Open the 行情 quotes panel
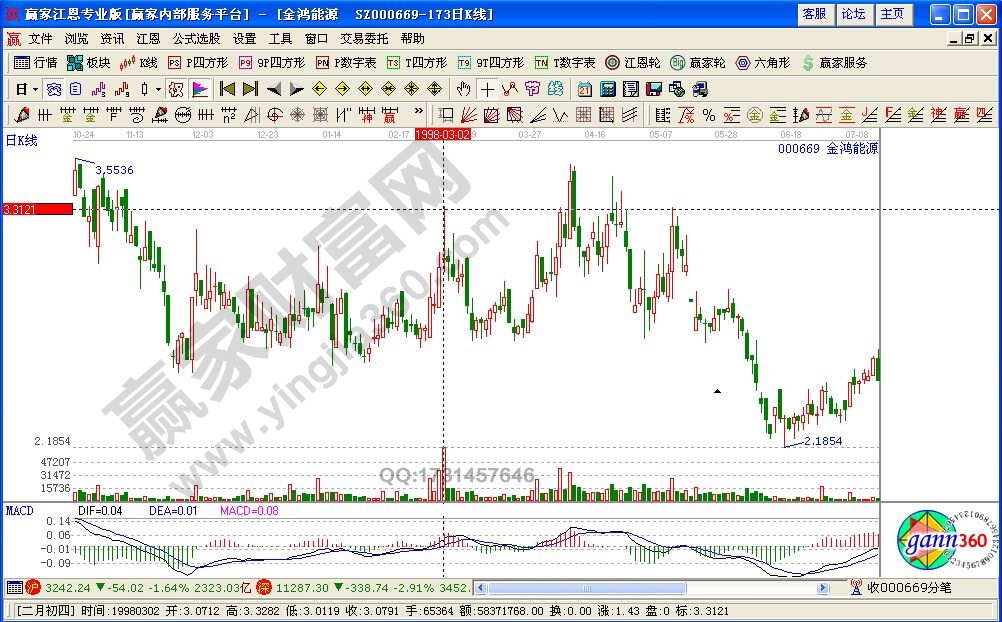This screenshot has height=622, width=1002. click(40, 62)
